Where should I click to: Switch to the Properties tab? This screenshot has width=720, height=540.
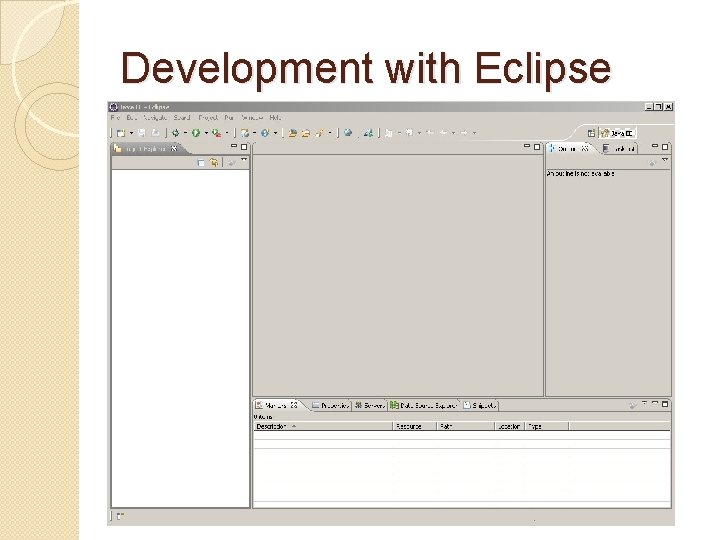click(331, 405)
